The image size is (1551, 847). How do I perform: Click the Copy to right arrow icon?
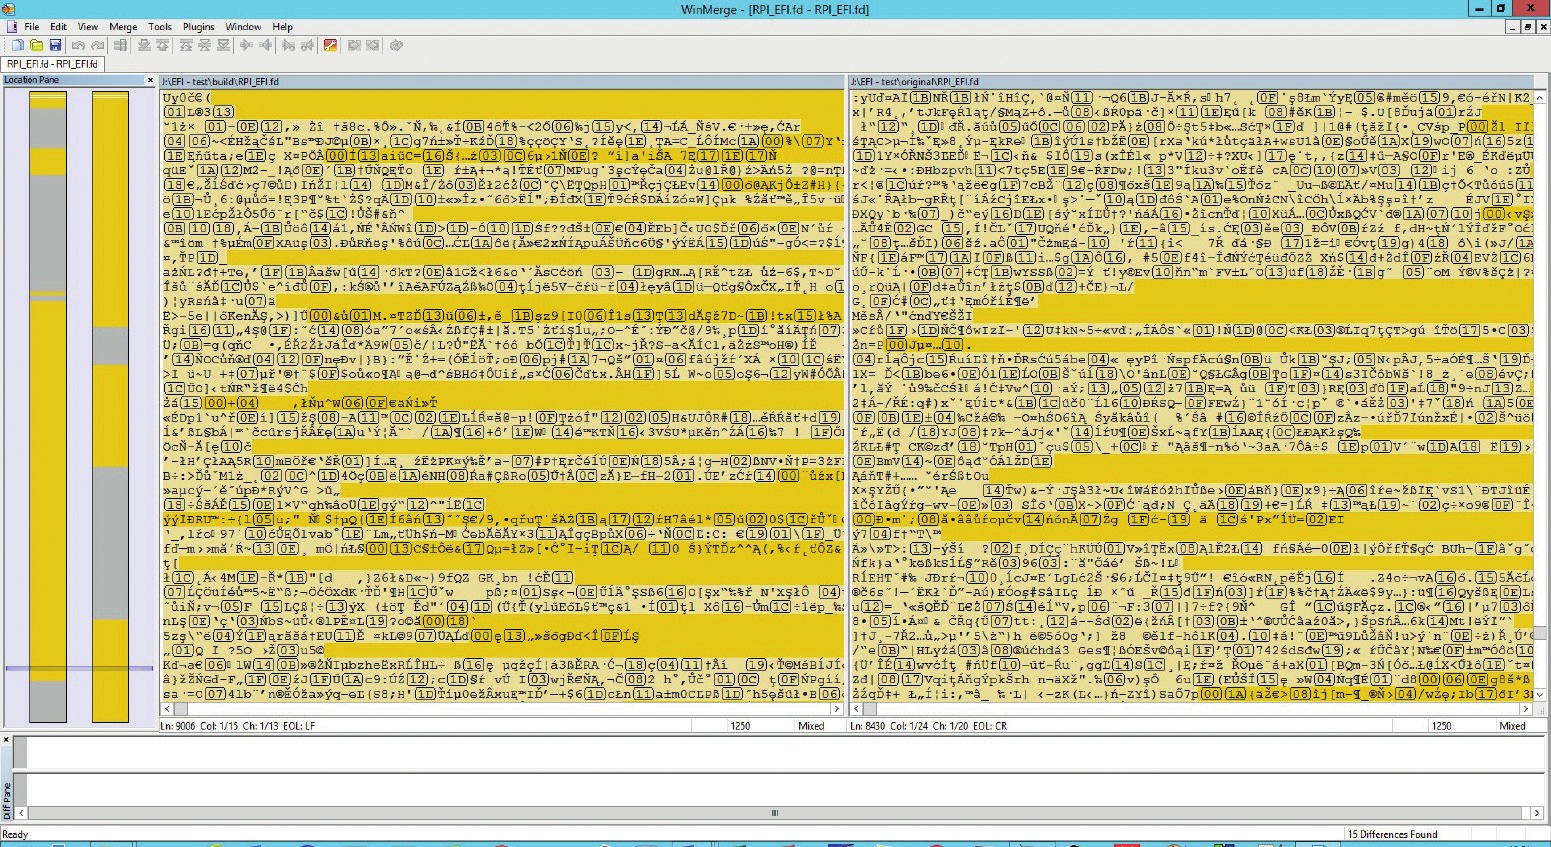click(246, 45)
